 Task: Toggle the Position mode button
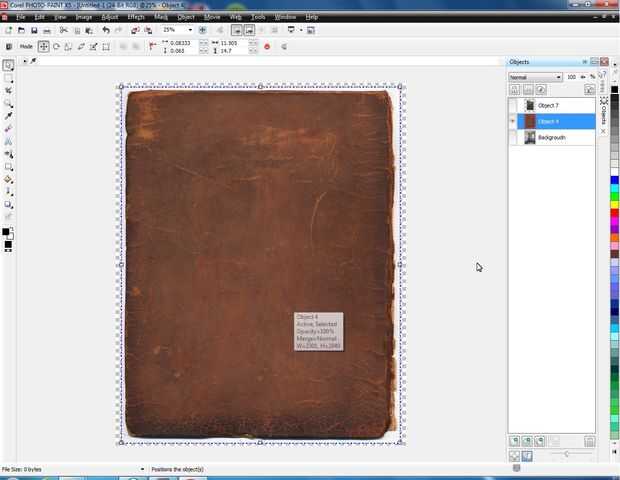click(x=43, y=47)
